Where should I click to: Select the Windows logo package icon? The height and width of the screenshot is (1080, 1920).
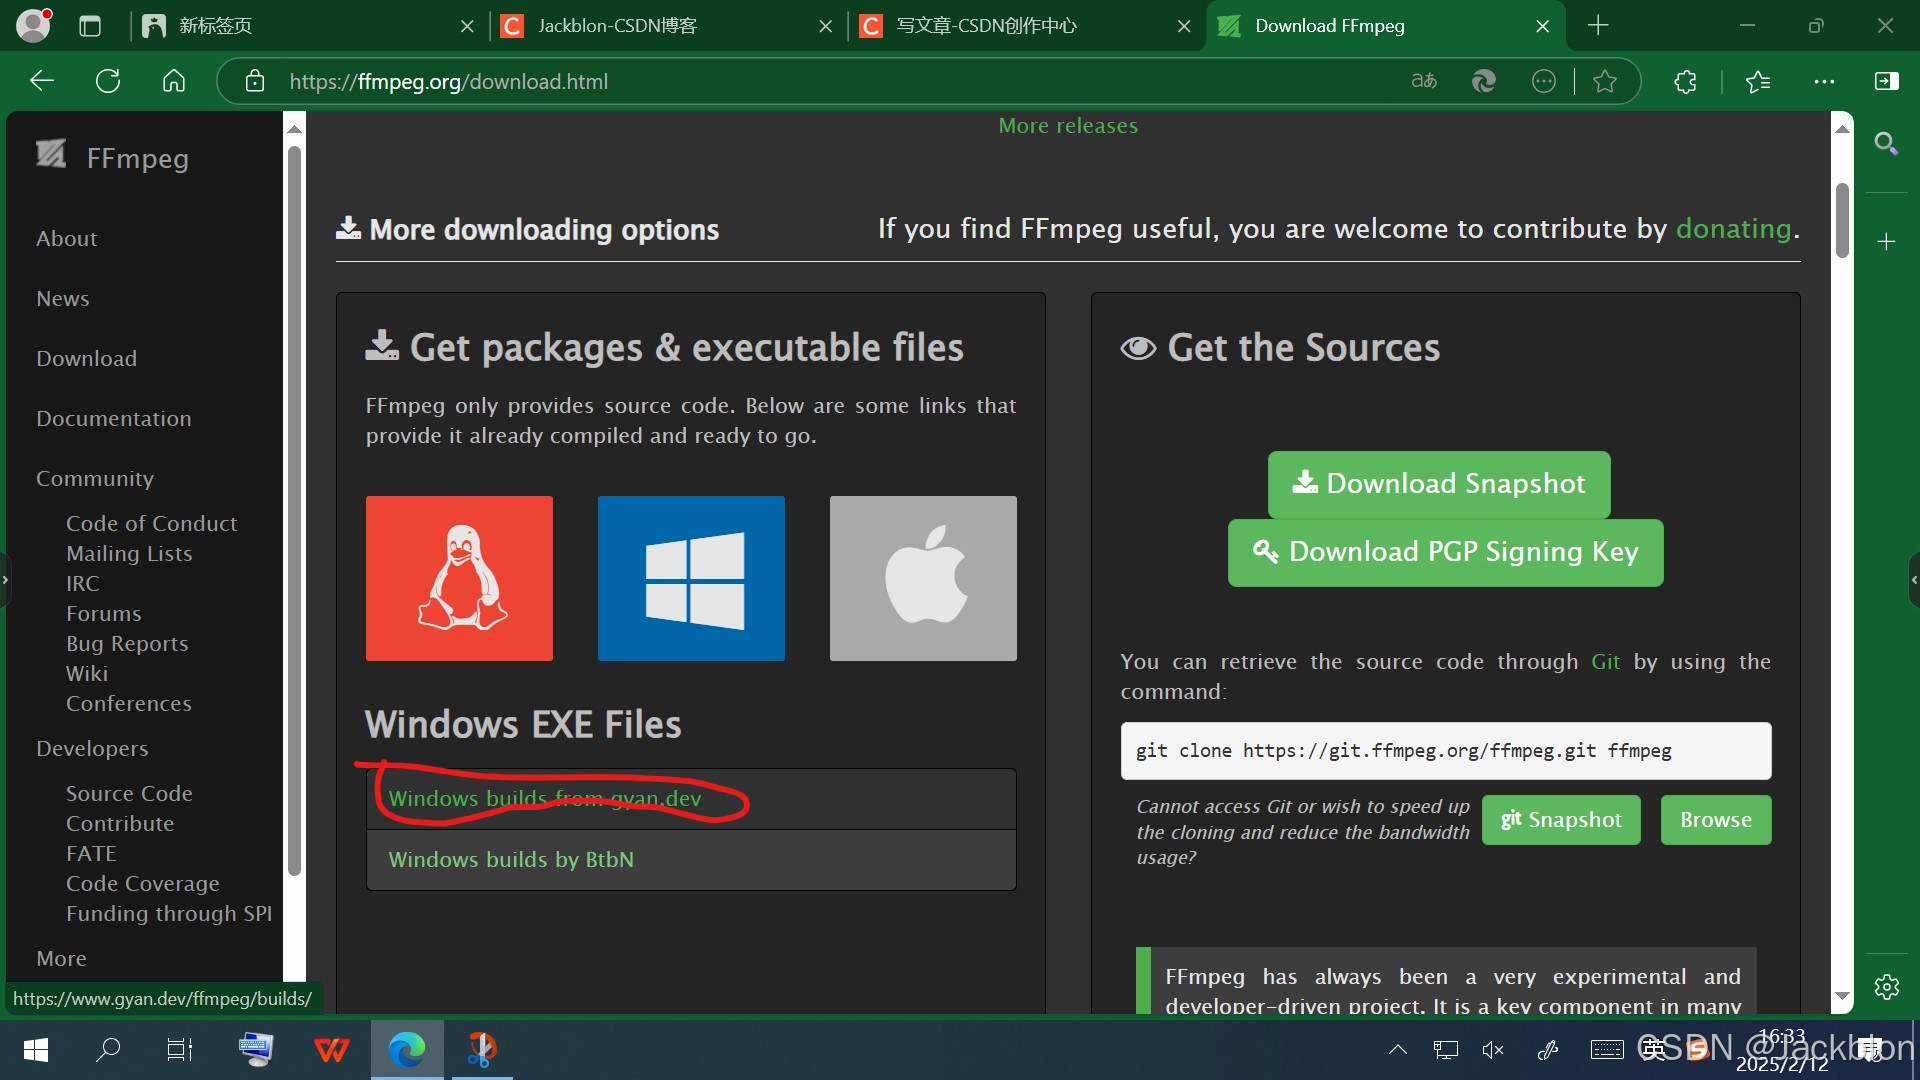click(x=691, y=578)
